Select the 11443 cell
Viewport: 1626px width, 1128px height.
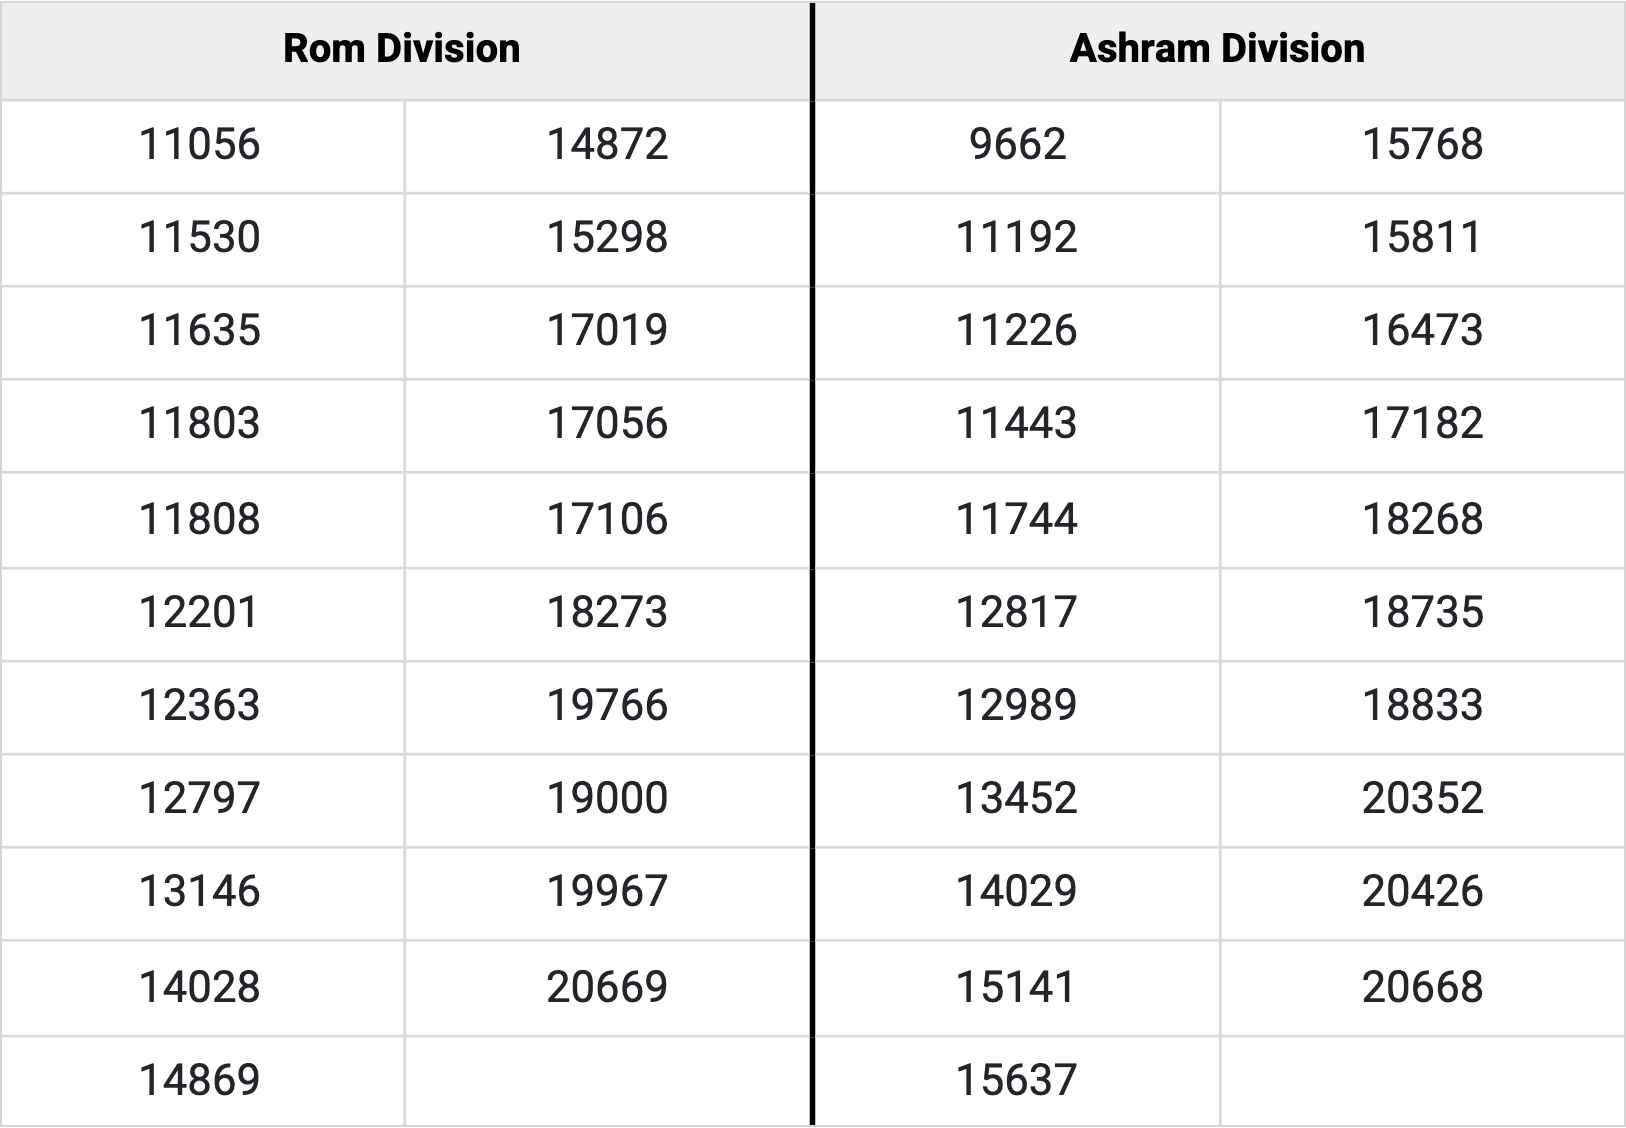[1017, 426]
